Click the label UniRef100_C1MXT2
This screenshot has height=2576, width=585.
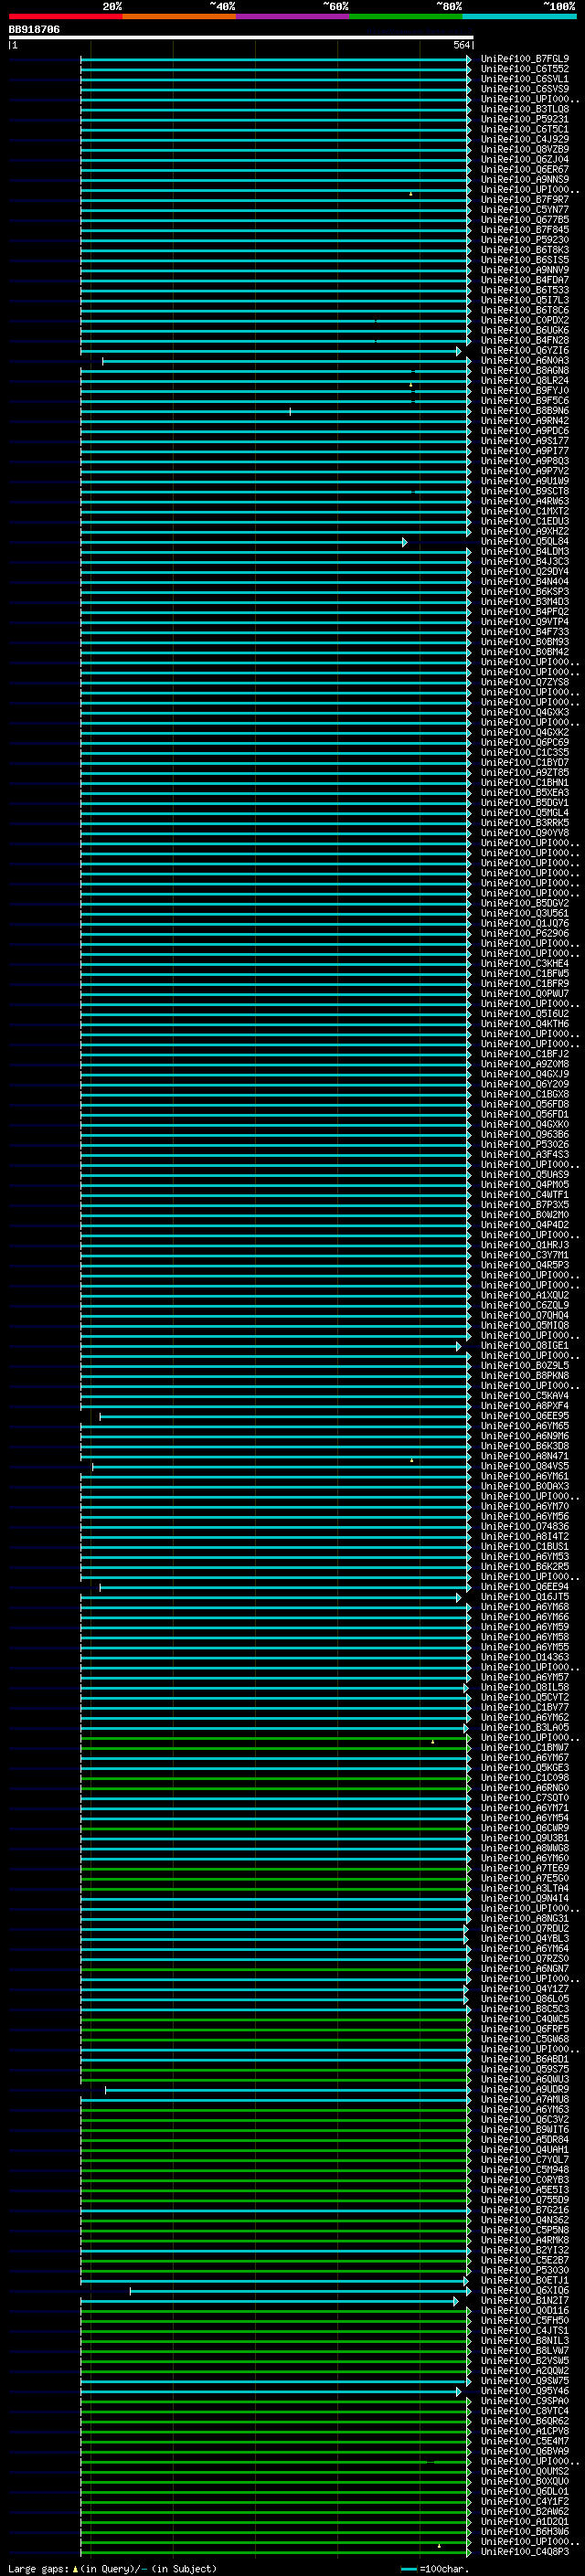click(x=524, y=511)
